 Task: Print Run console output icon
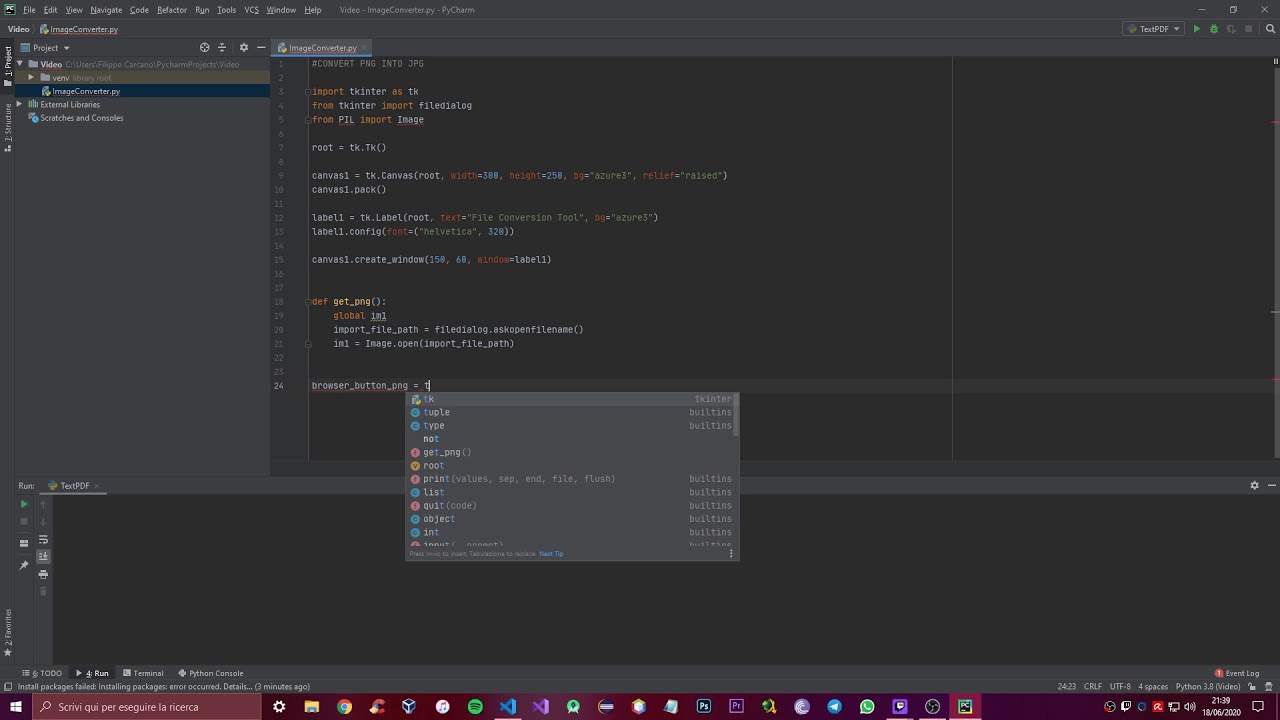click(43, 574)
